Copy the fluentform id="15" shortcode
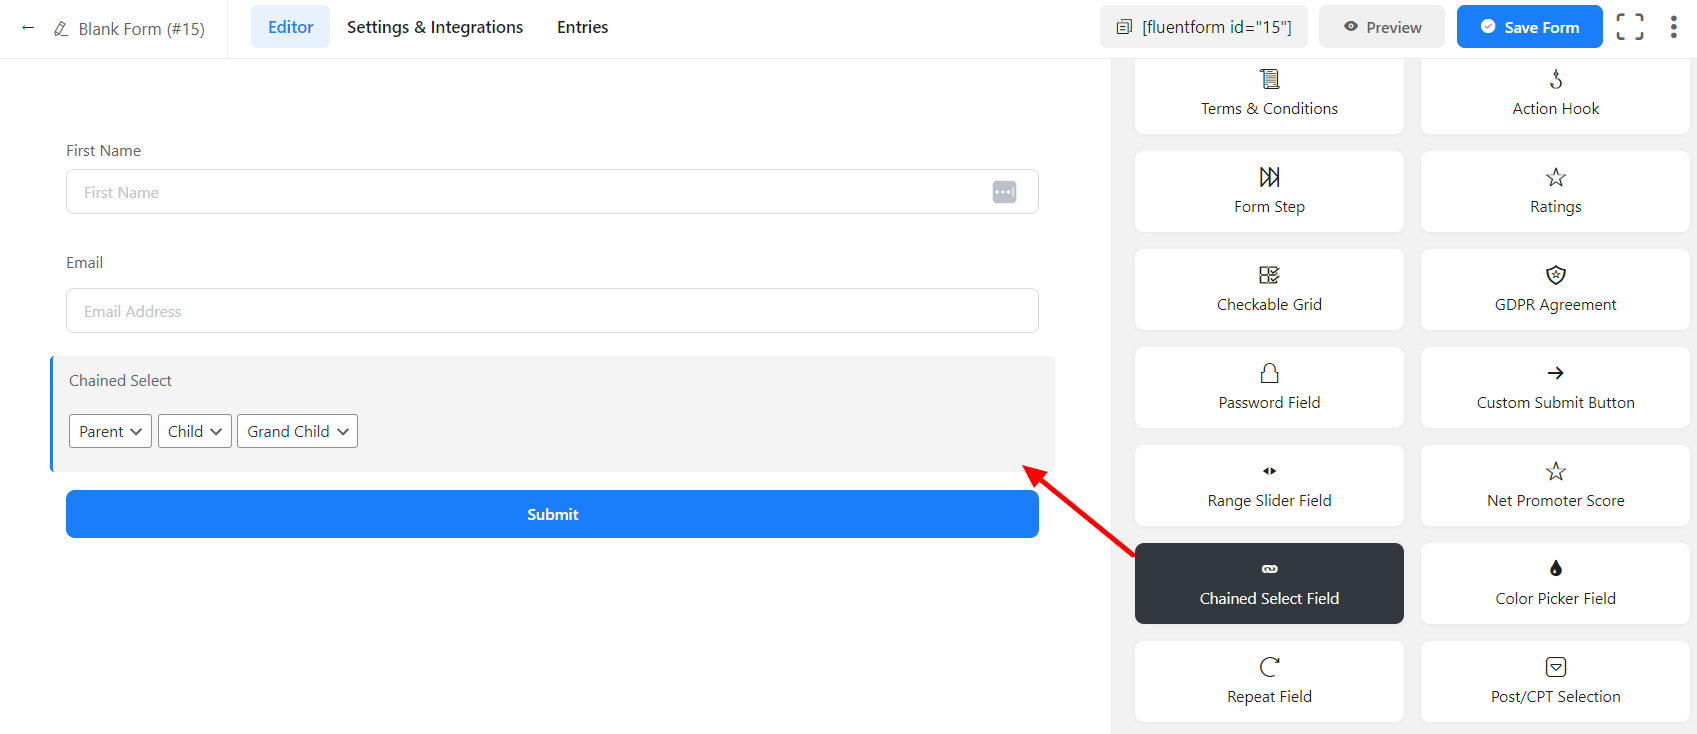The image size is (1697, 734). pyautogui.click(x=1204, y=27)
